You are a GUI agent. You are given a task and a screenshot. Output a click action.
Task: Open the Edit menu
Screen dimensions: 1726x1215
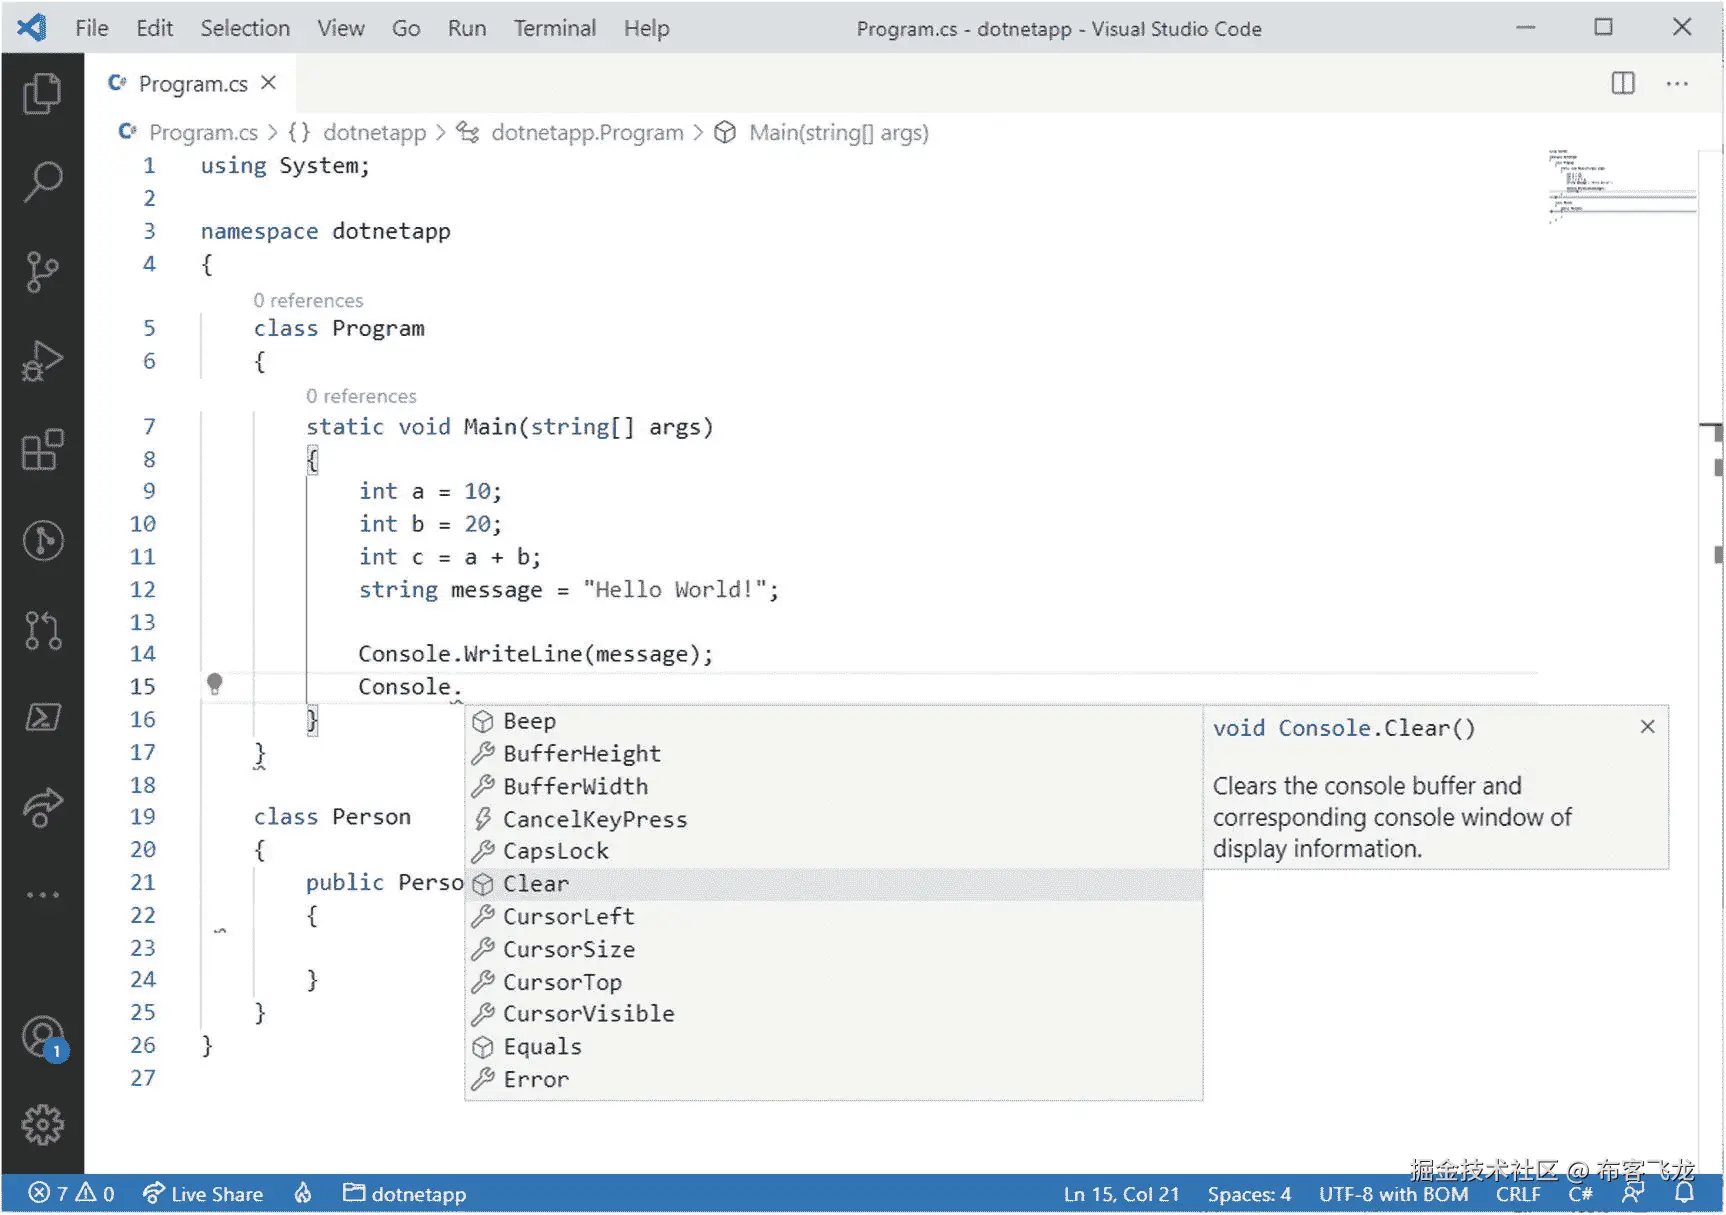tap(155, 28)
